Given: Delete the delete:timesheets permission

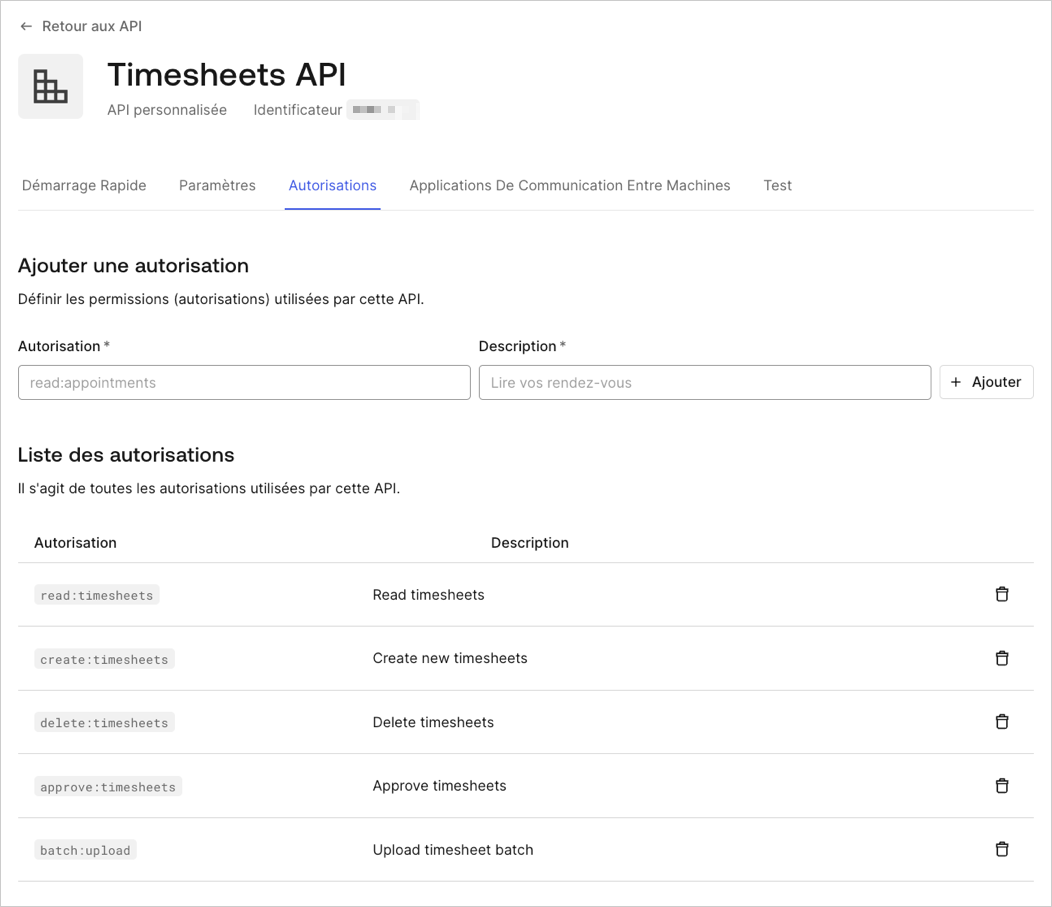Looking at the screenshot, I should tap(1002, 722).
